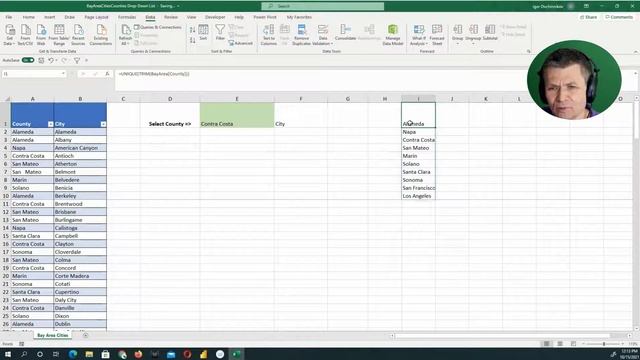Switch to Formulas ribbon tab
This screenshot has height=360, width=640.
tap(127, 17)
